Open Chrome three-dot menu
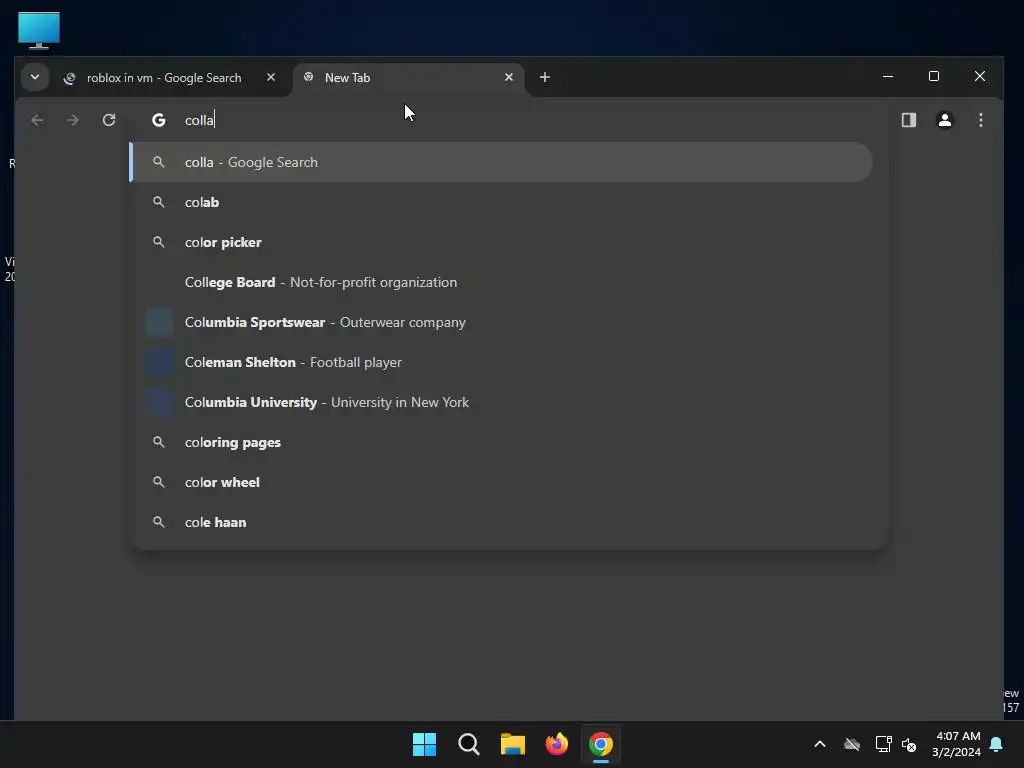The height and width of the screenshot is (768, 1024). pos(980,120)
